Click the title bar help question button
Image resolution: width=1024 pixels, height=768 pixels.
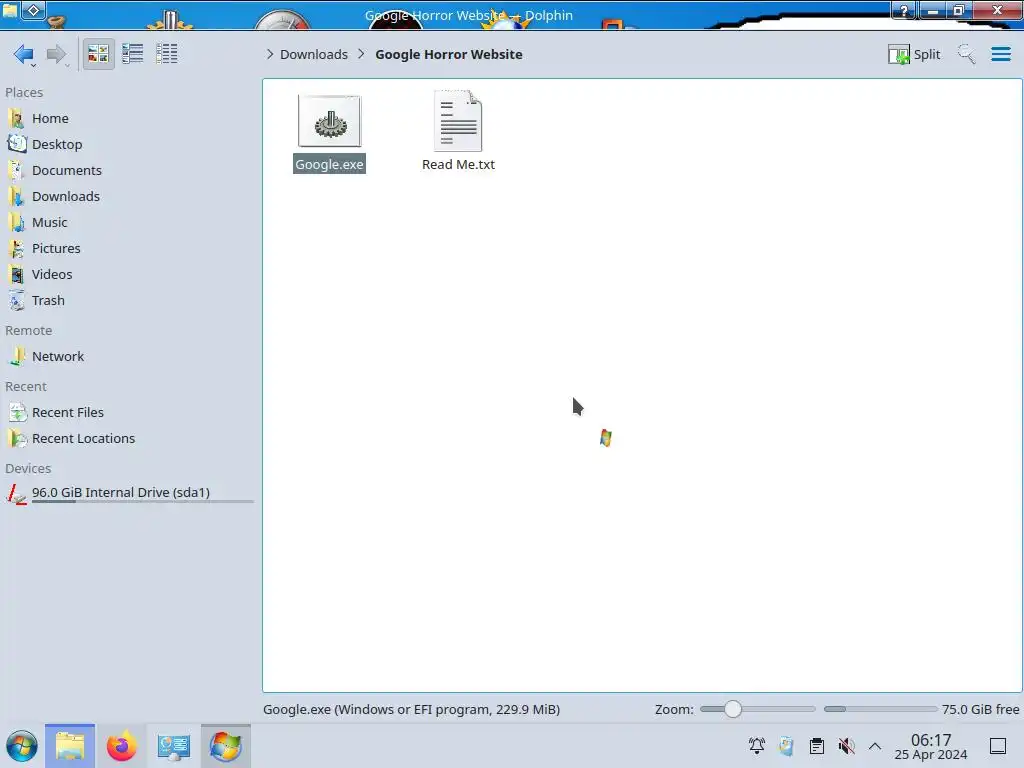904,10
